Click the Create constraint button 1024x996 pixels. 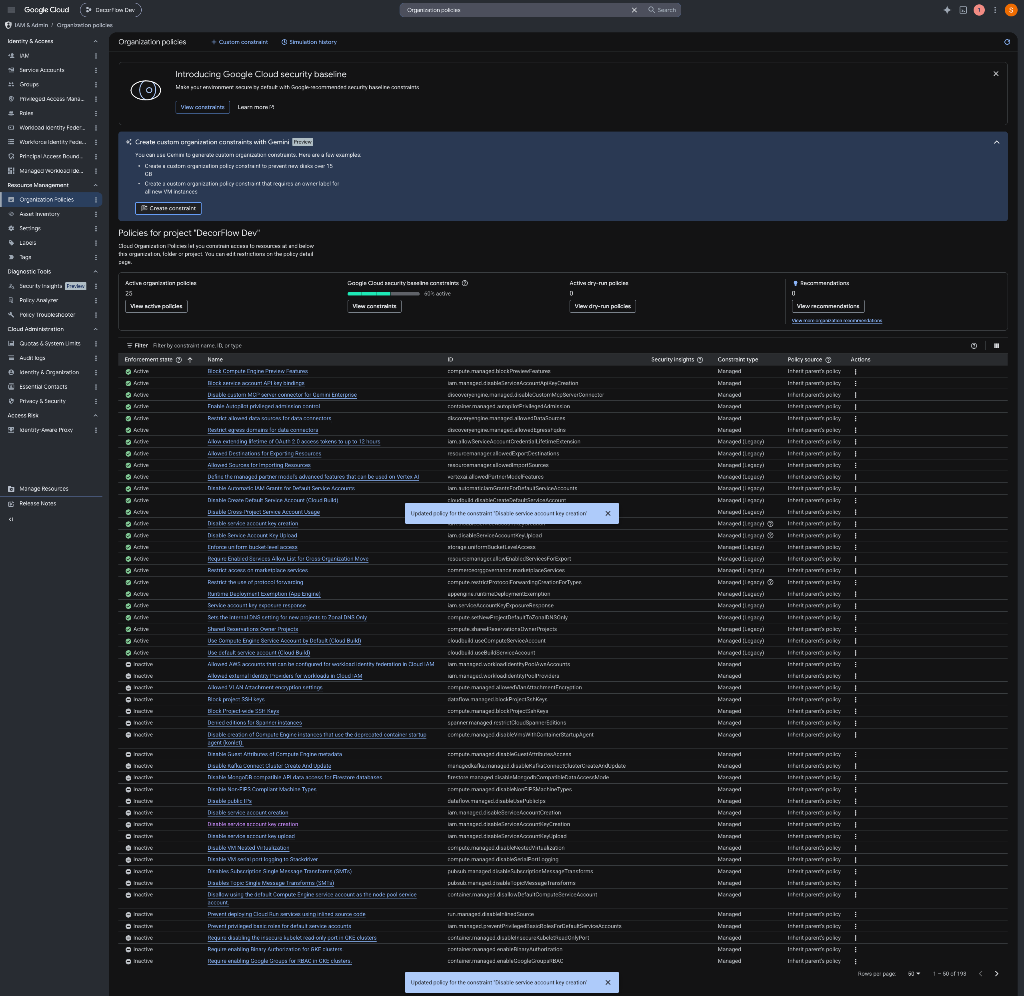coord(168,208)
